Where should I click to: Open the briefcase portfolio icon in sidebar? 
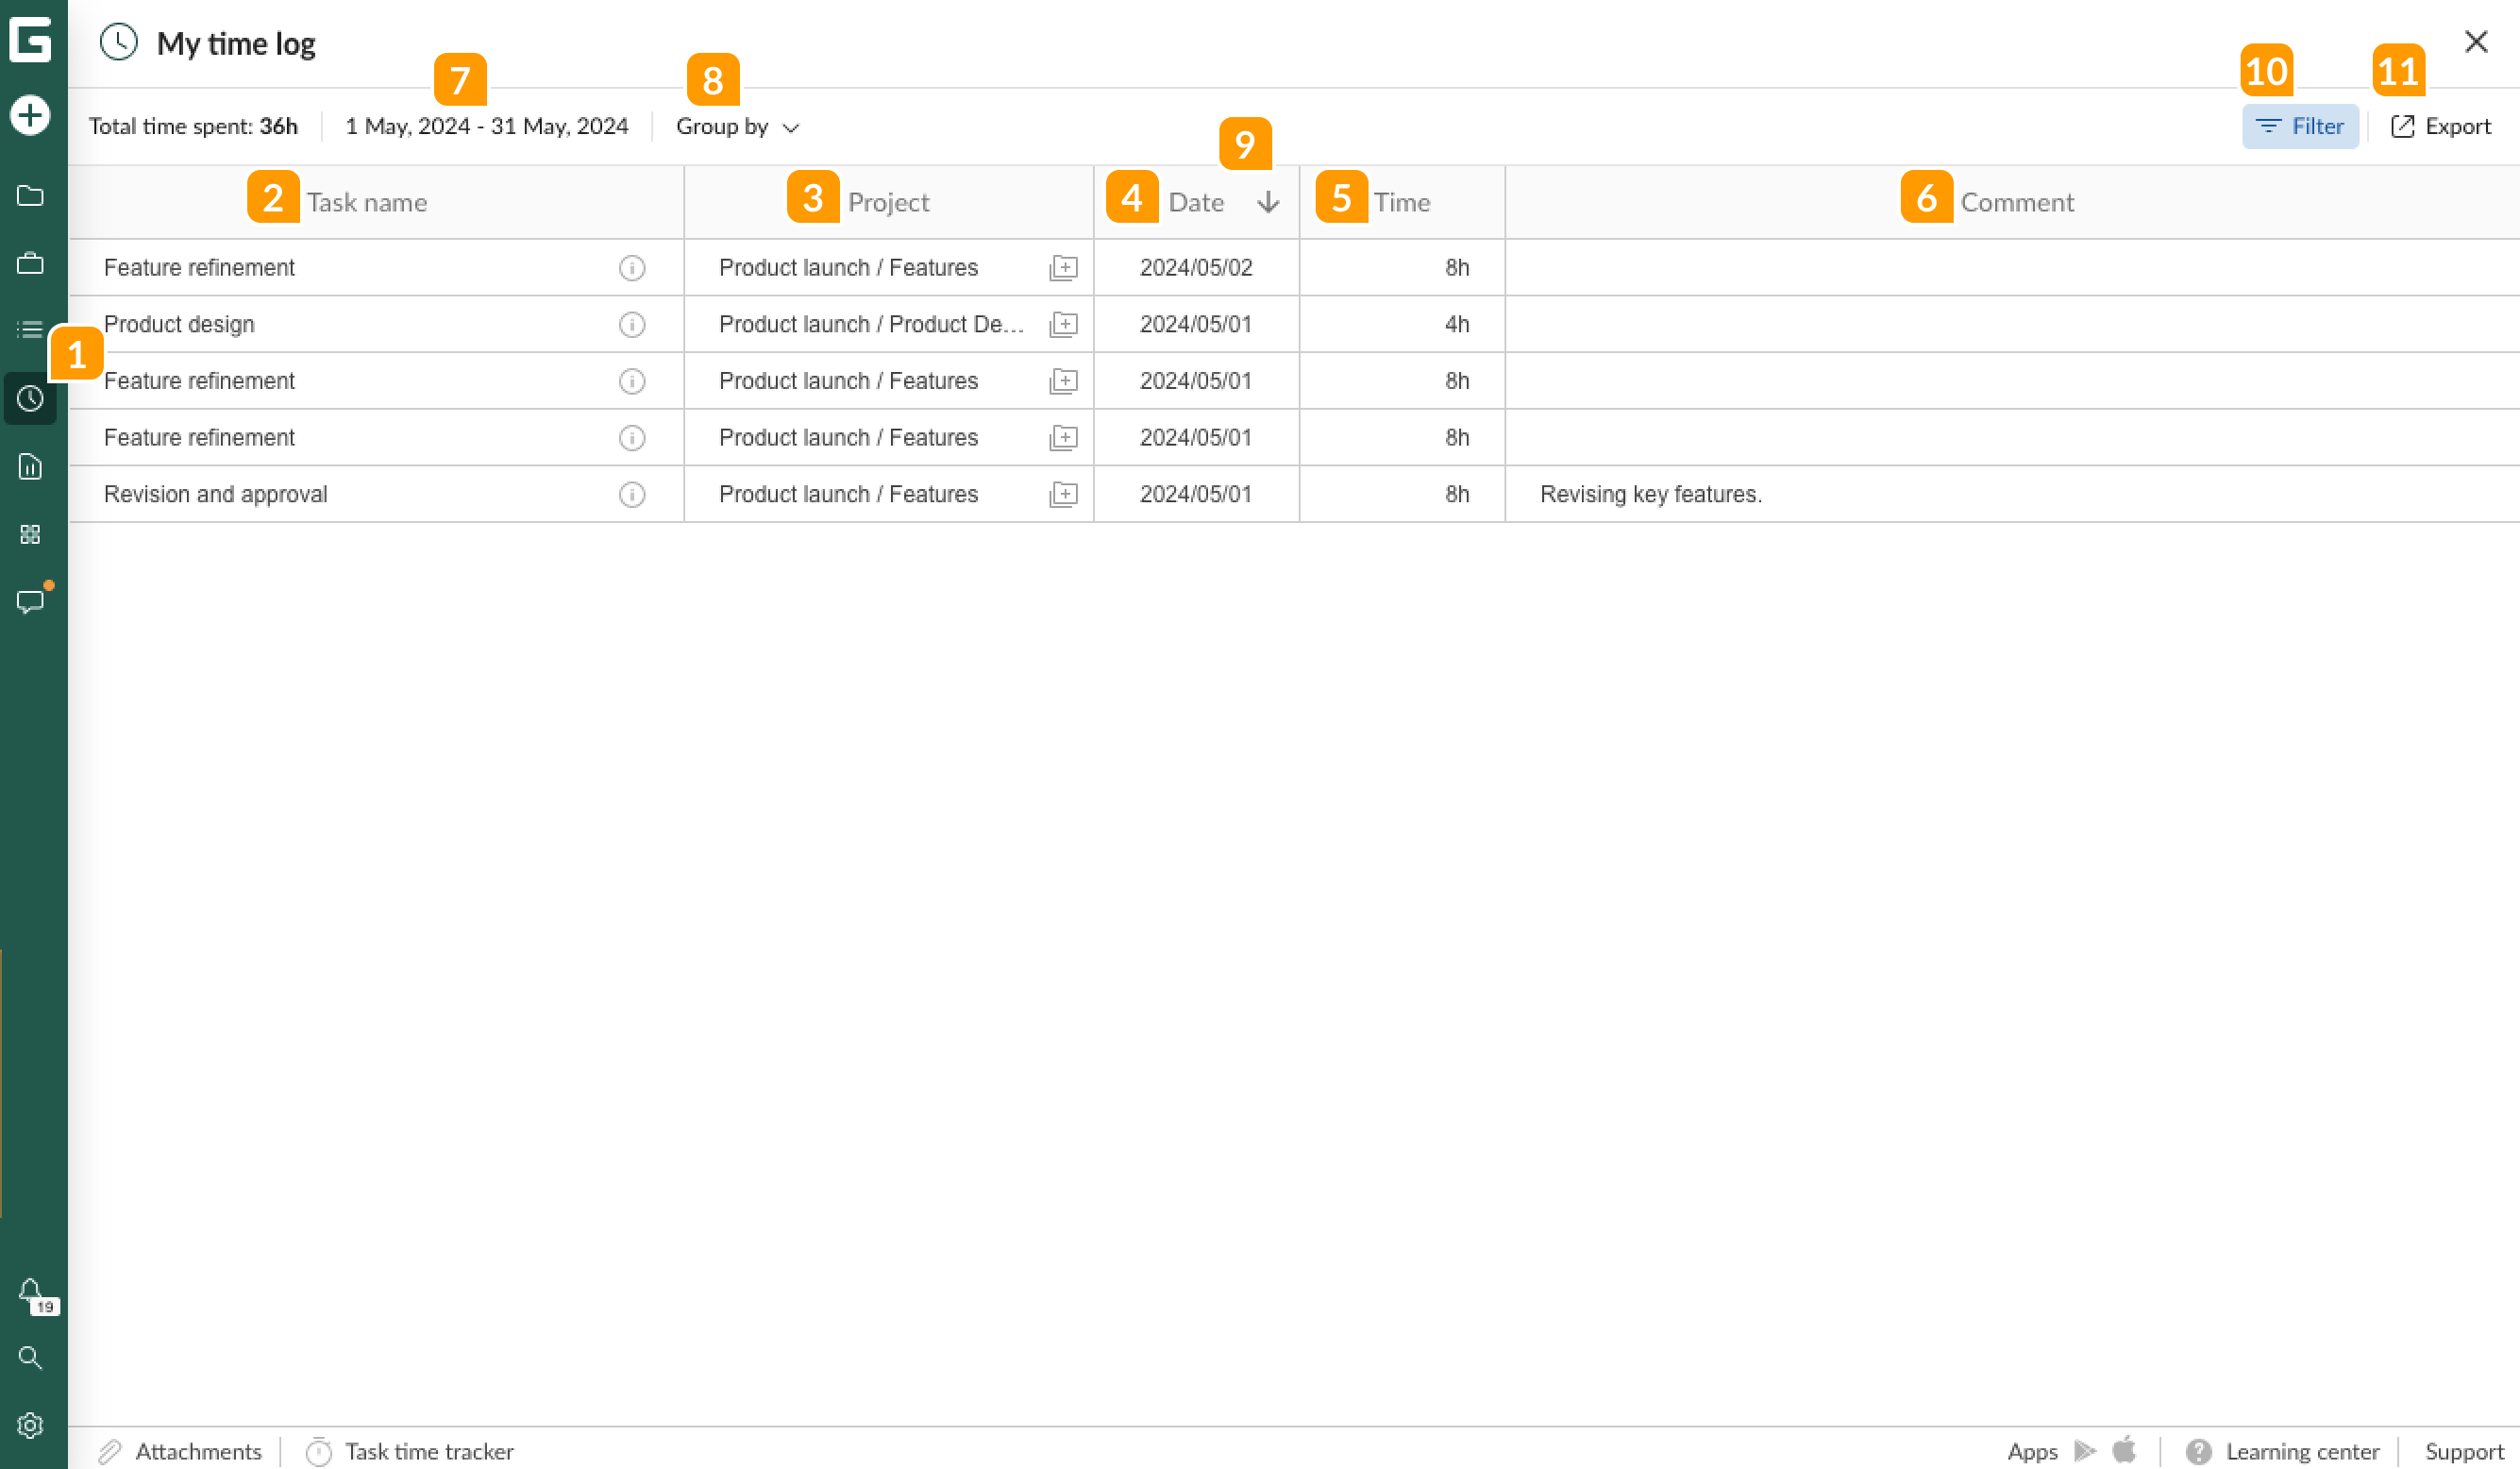pyautogui.click(x=30, y=264)
